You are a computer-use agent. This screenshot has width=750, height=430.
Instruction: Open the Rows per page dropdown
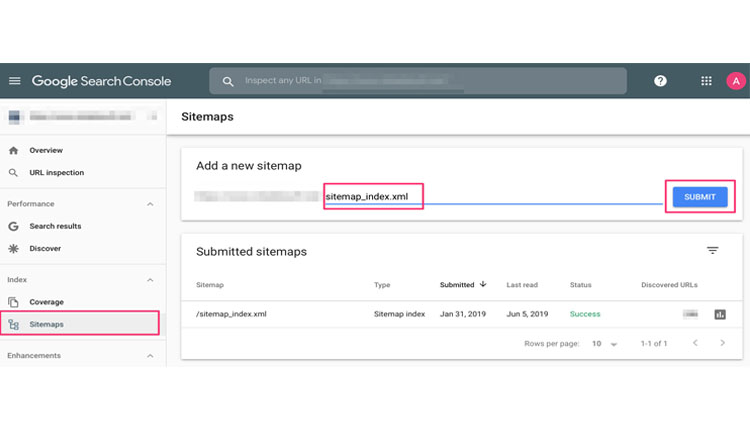(x=604, y=343)
